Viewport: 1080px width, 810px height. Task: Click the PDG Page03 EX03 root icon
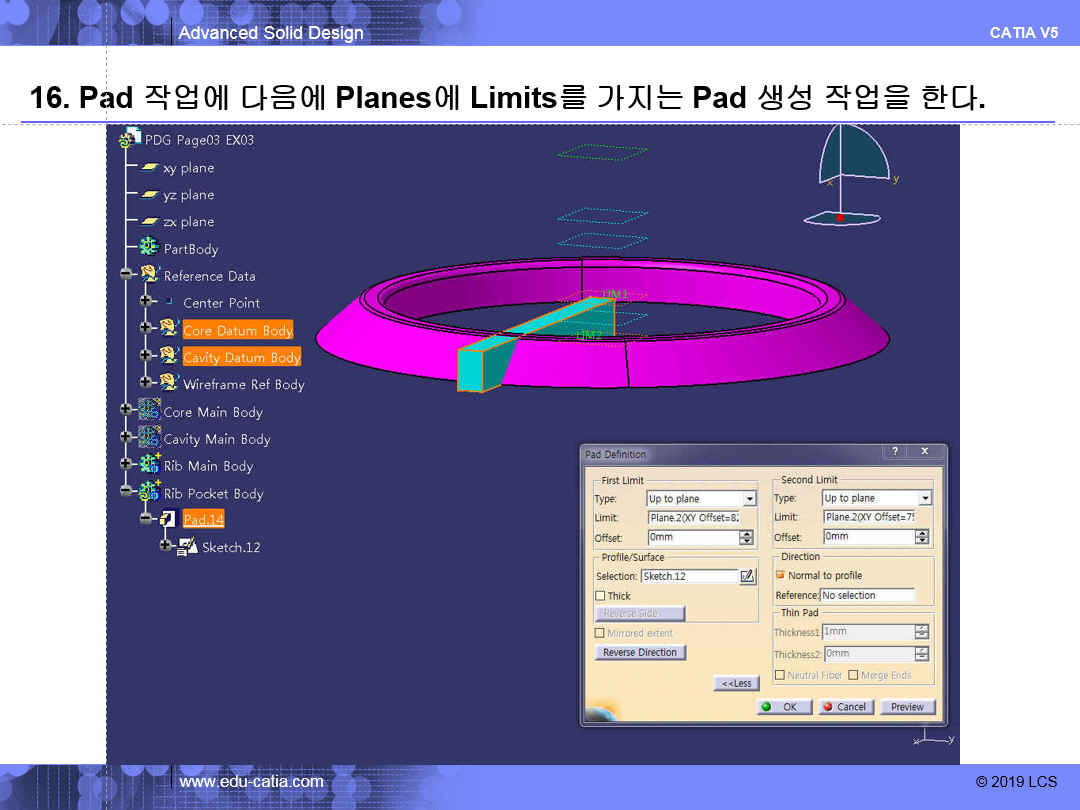[130, 139]
